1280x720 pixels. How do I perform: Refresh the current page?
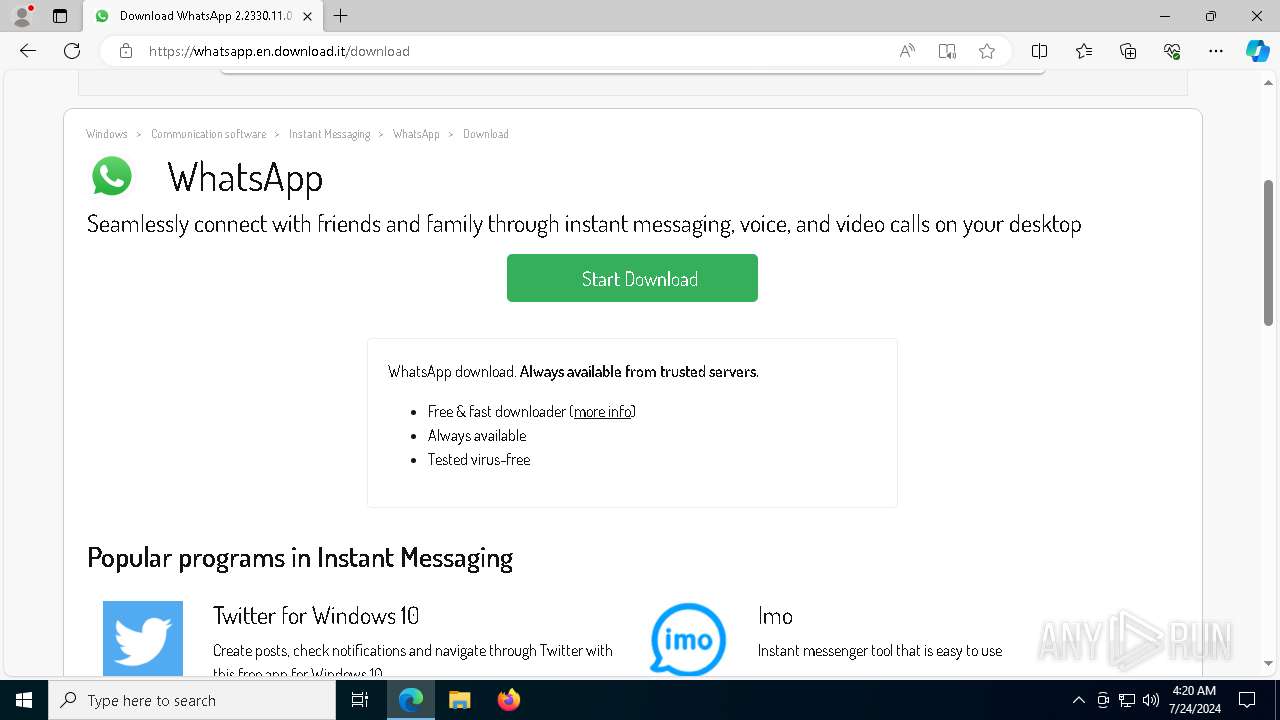click(x=72, y=51)
